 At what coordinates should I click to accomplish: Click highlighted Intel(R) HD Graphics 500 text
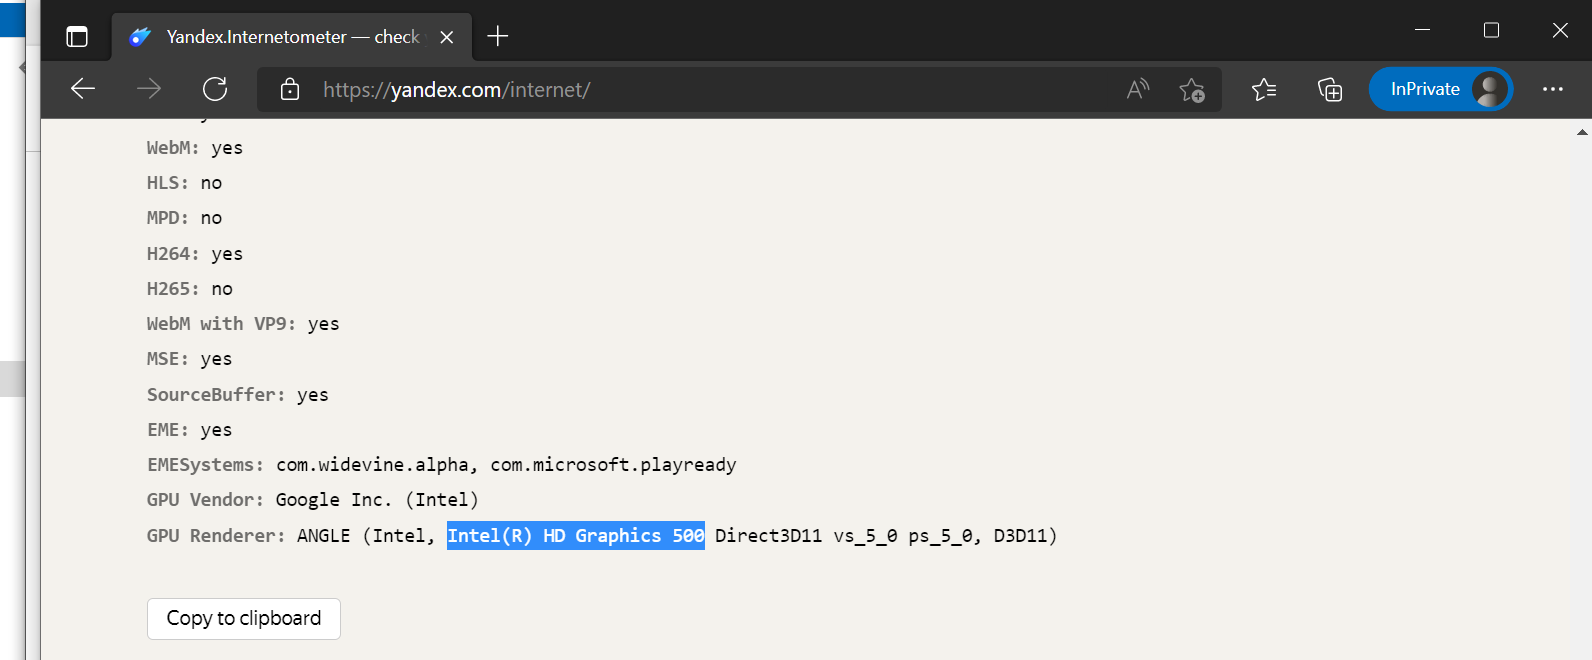click(x=576, y=536)
